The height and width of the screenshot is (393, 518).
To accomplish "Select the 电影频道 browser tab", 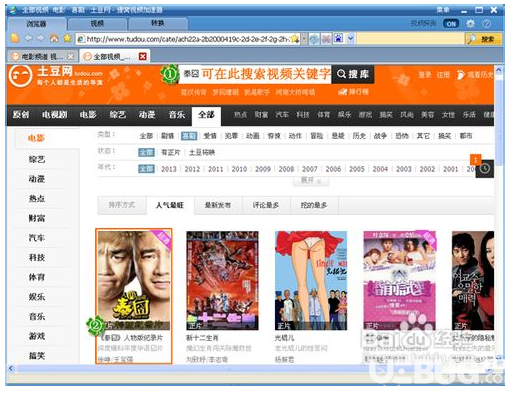I will [x=42, y=57].
